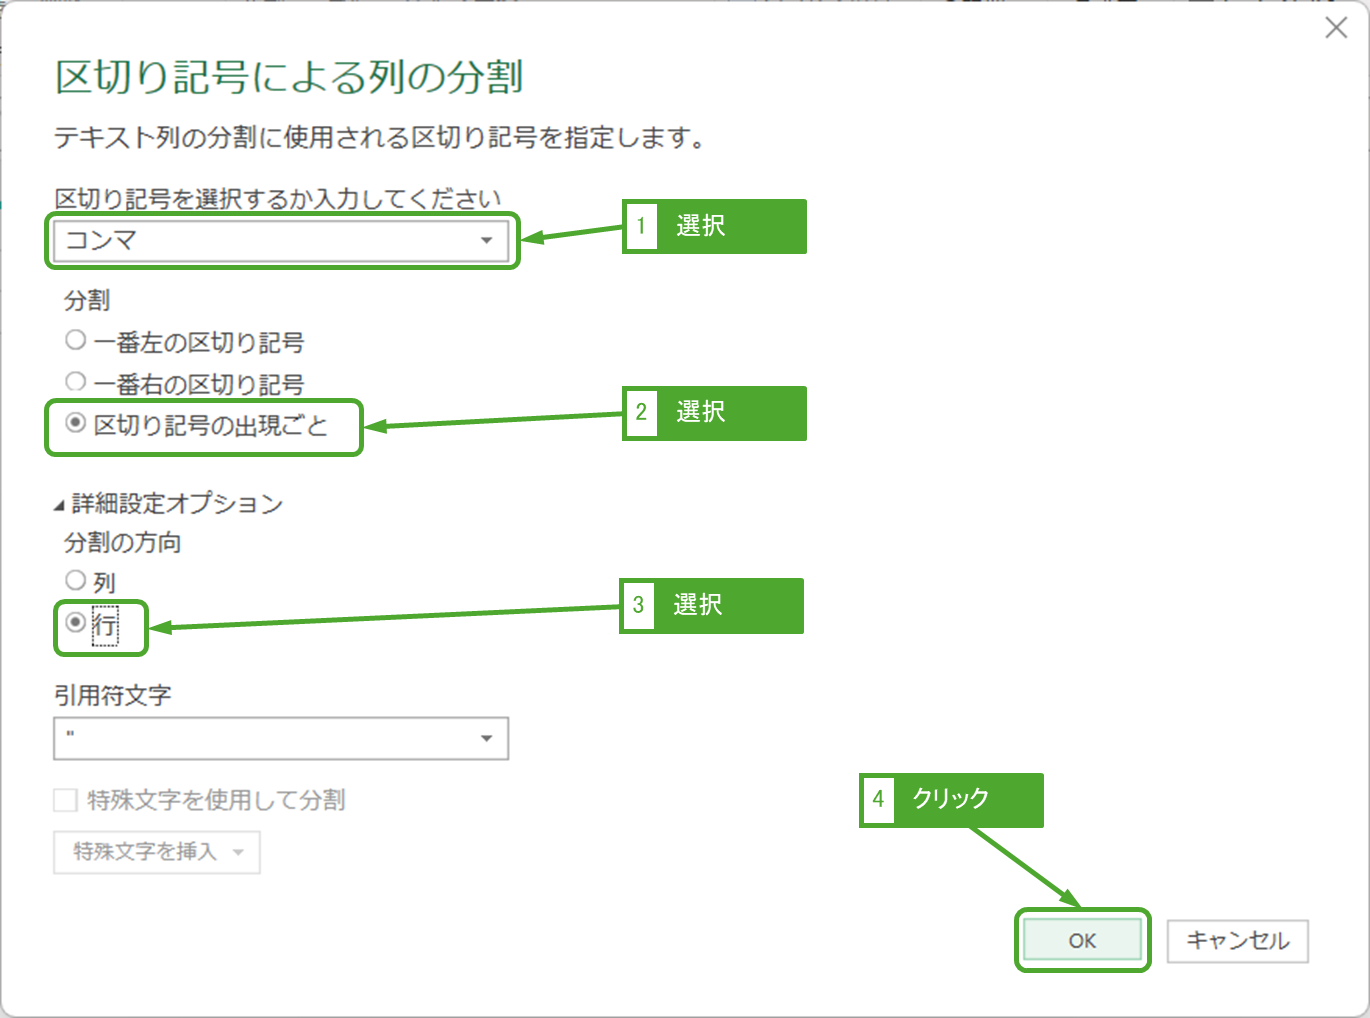The image size is (1370, 1018).
Task: Click the number 3 選択 callout
Action: coord(711,605)
